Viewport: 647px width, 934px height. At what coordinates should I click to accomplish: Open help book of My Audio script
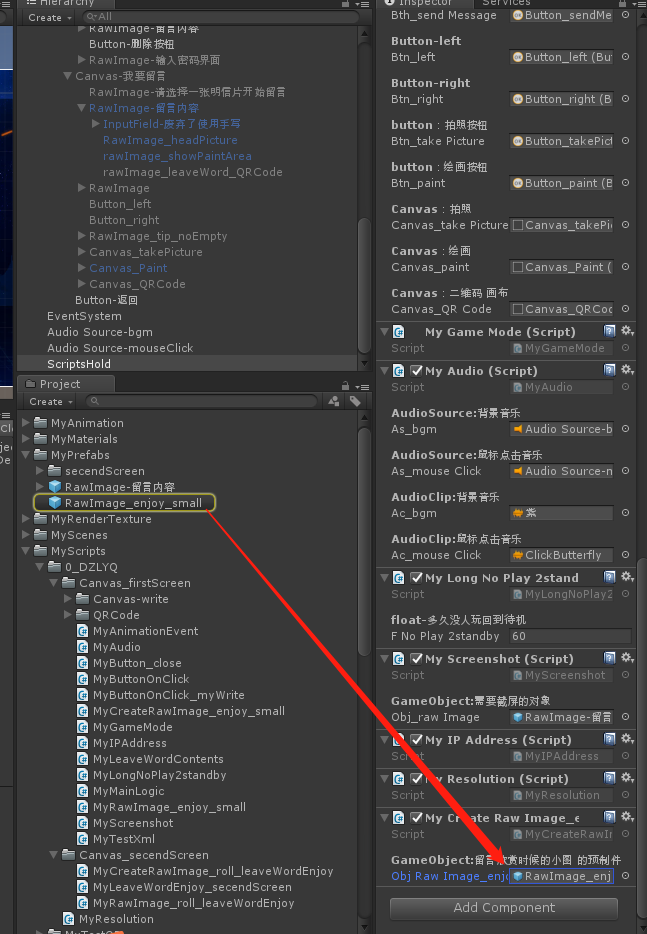click(x=609, y=371)
